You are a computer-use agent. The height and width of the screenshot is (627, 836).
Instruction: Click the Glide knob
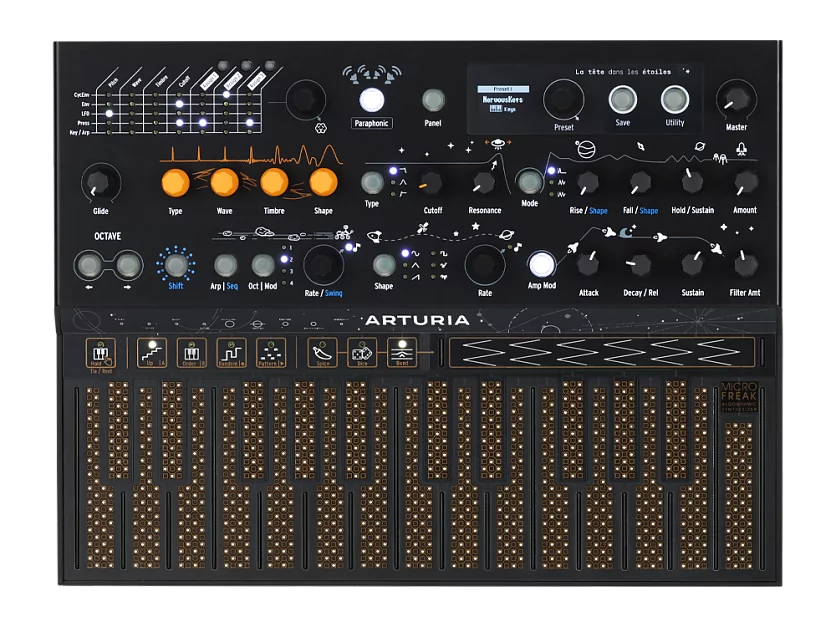(x=100, y=183)
